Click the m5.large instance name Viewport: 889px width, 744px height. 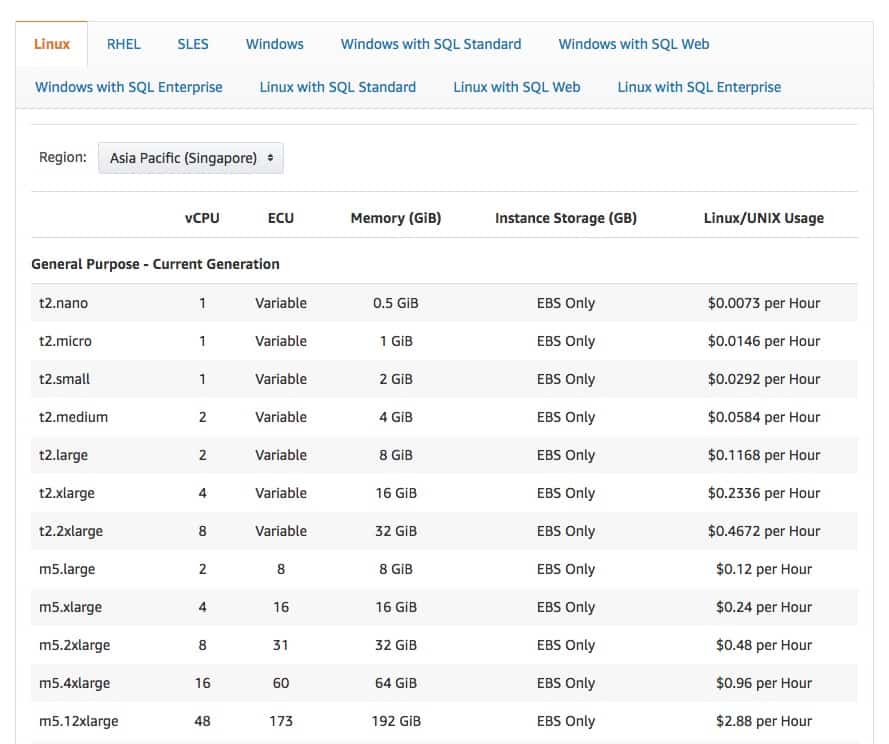click(x=67, y=569)
